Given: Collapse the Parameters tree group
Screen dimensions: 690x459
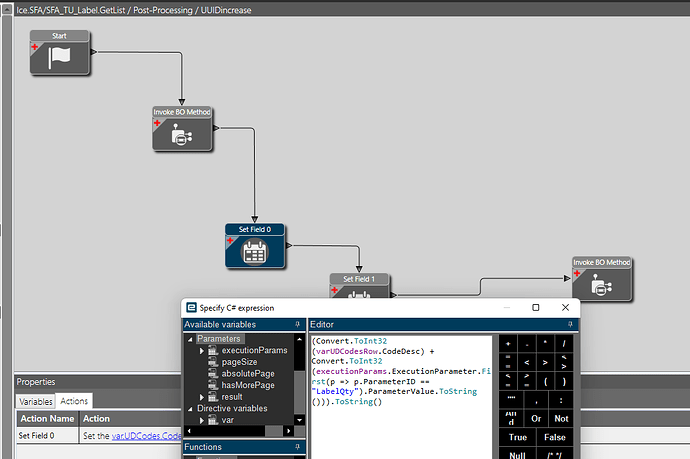Looking at the screenshot, I should coord(190,339).
